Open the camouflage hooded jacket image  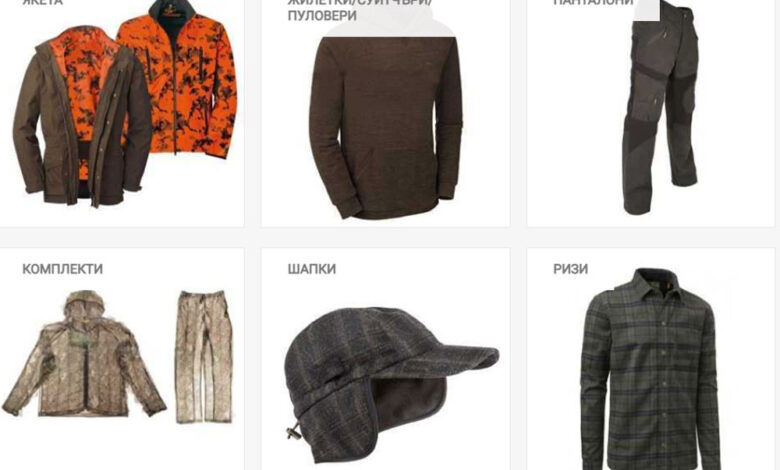pyautogui.click(x=84, y=354)
